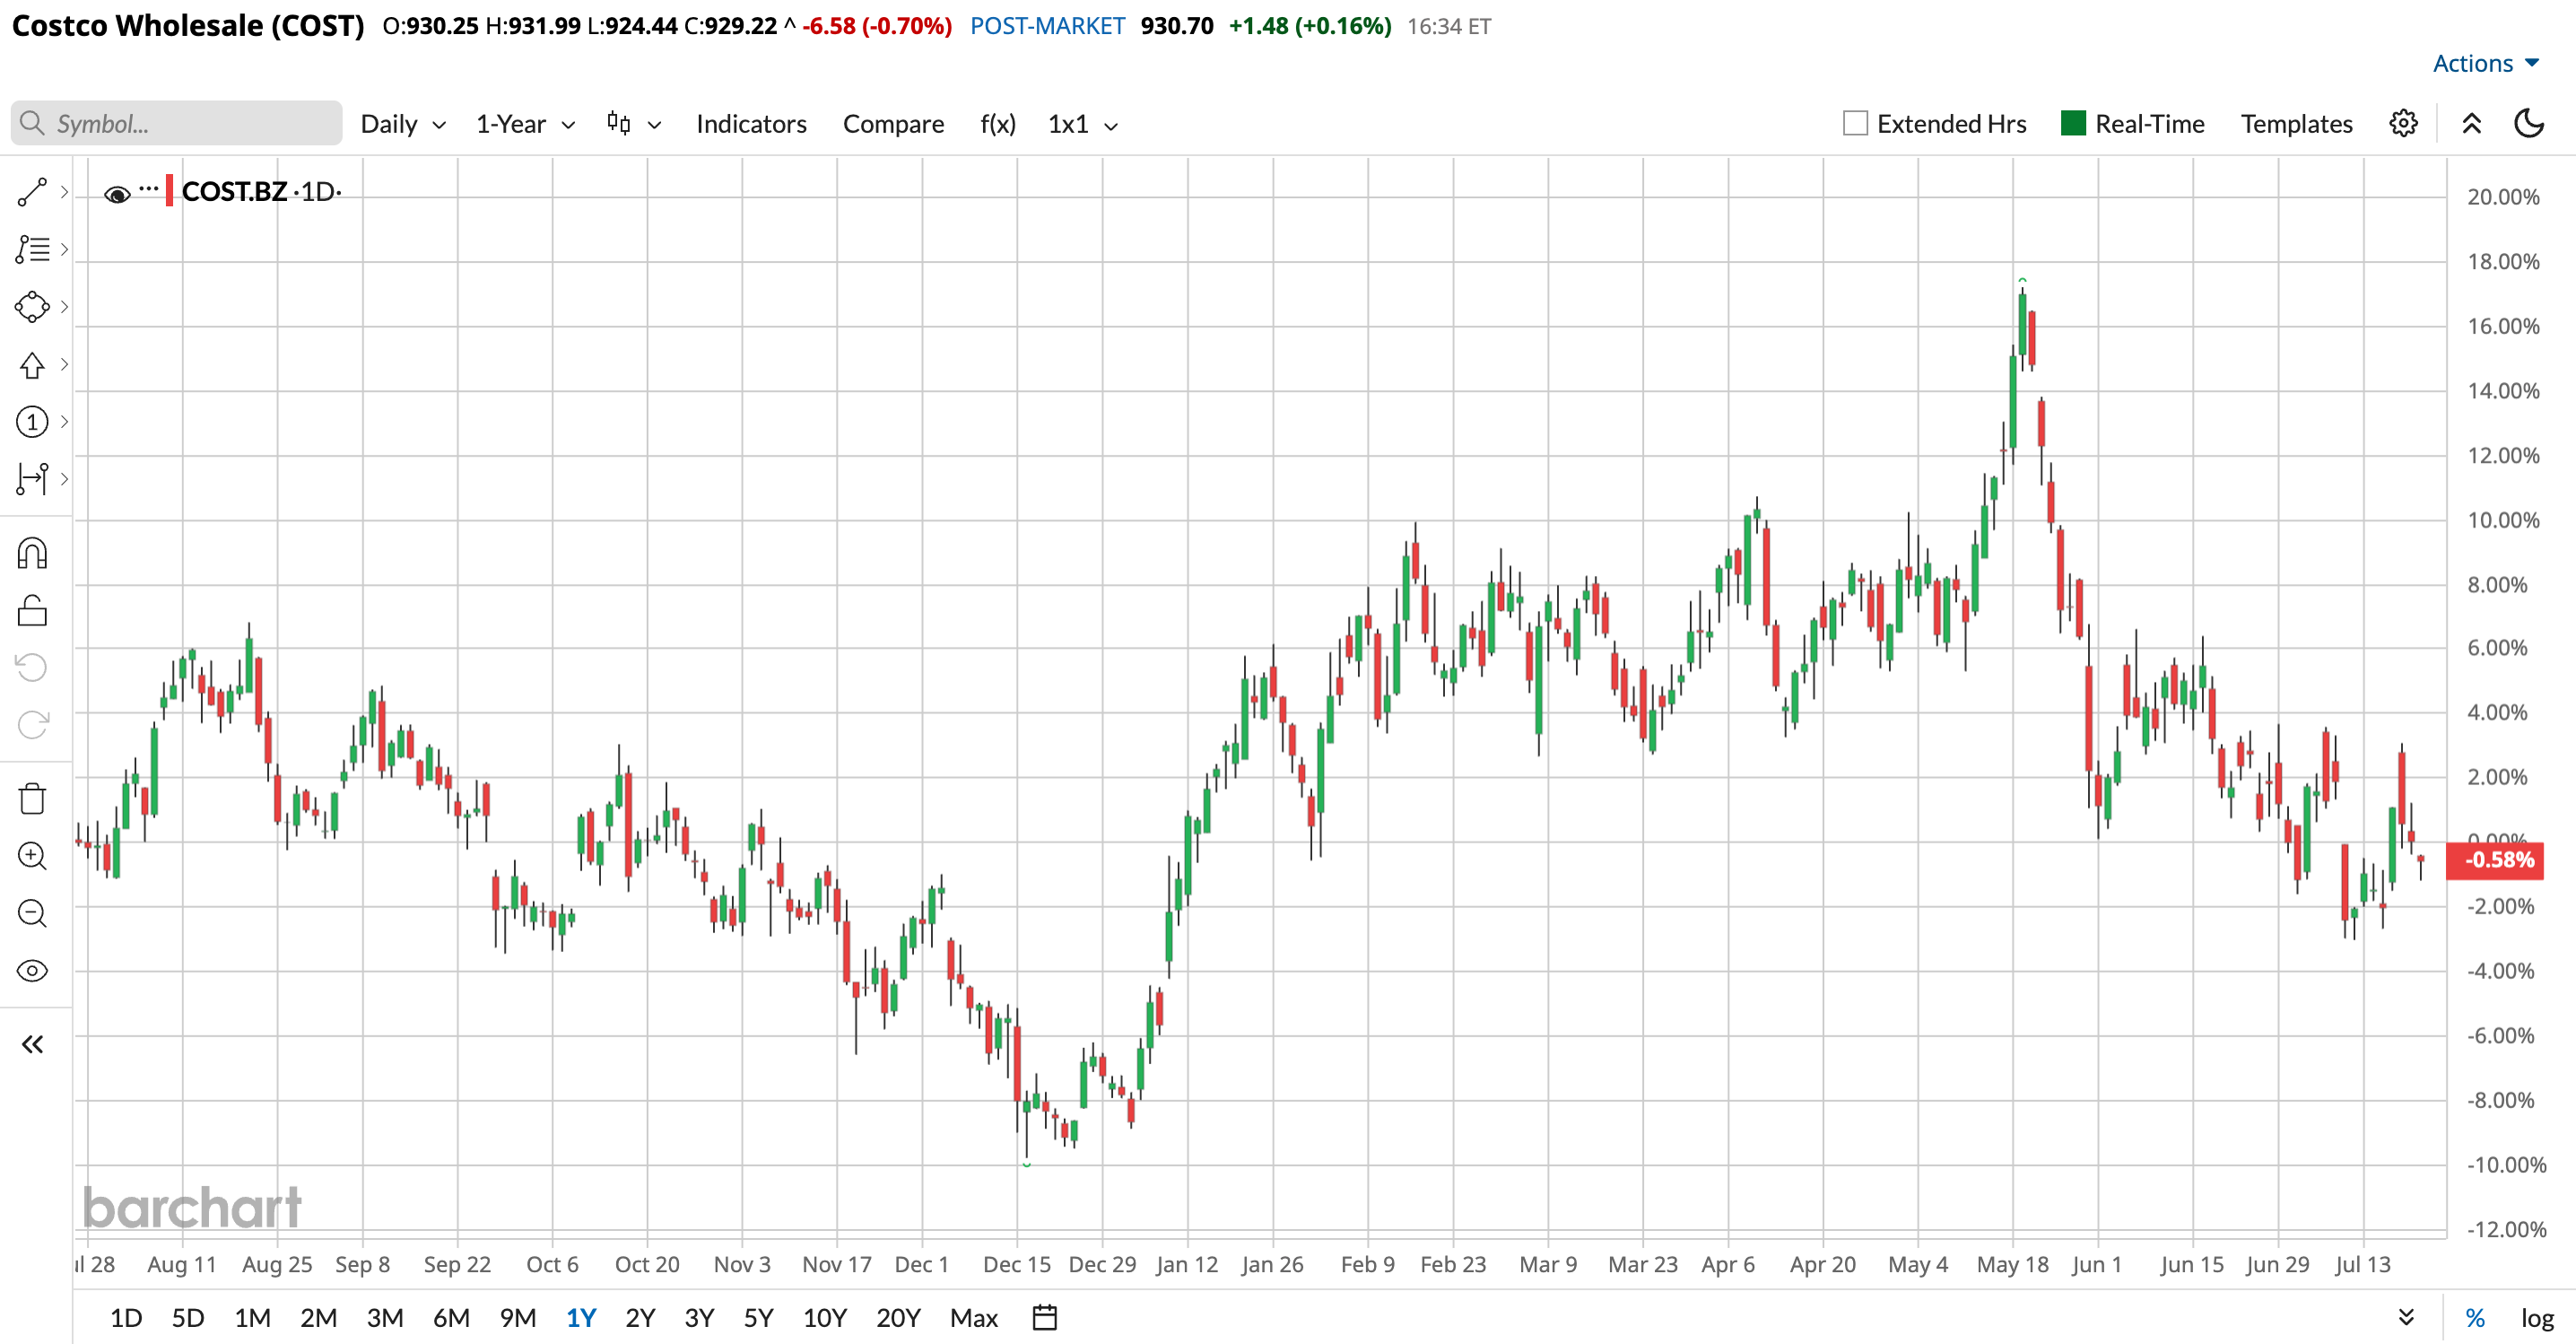Open the Daily frequency dropdown
Image resolution: width=2576 pixels, height=1344 pixels.
point(403,124)
